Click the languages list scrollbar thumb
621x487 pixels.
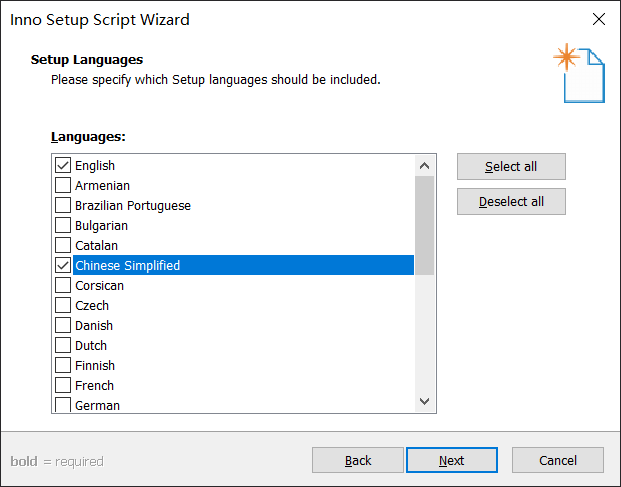coord(425,225)
